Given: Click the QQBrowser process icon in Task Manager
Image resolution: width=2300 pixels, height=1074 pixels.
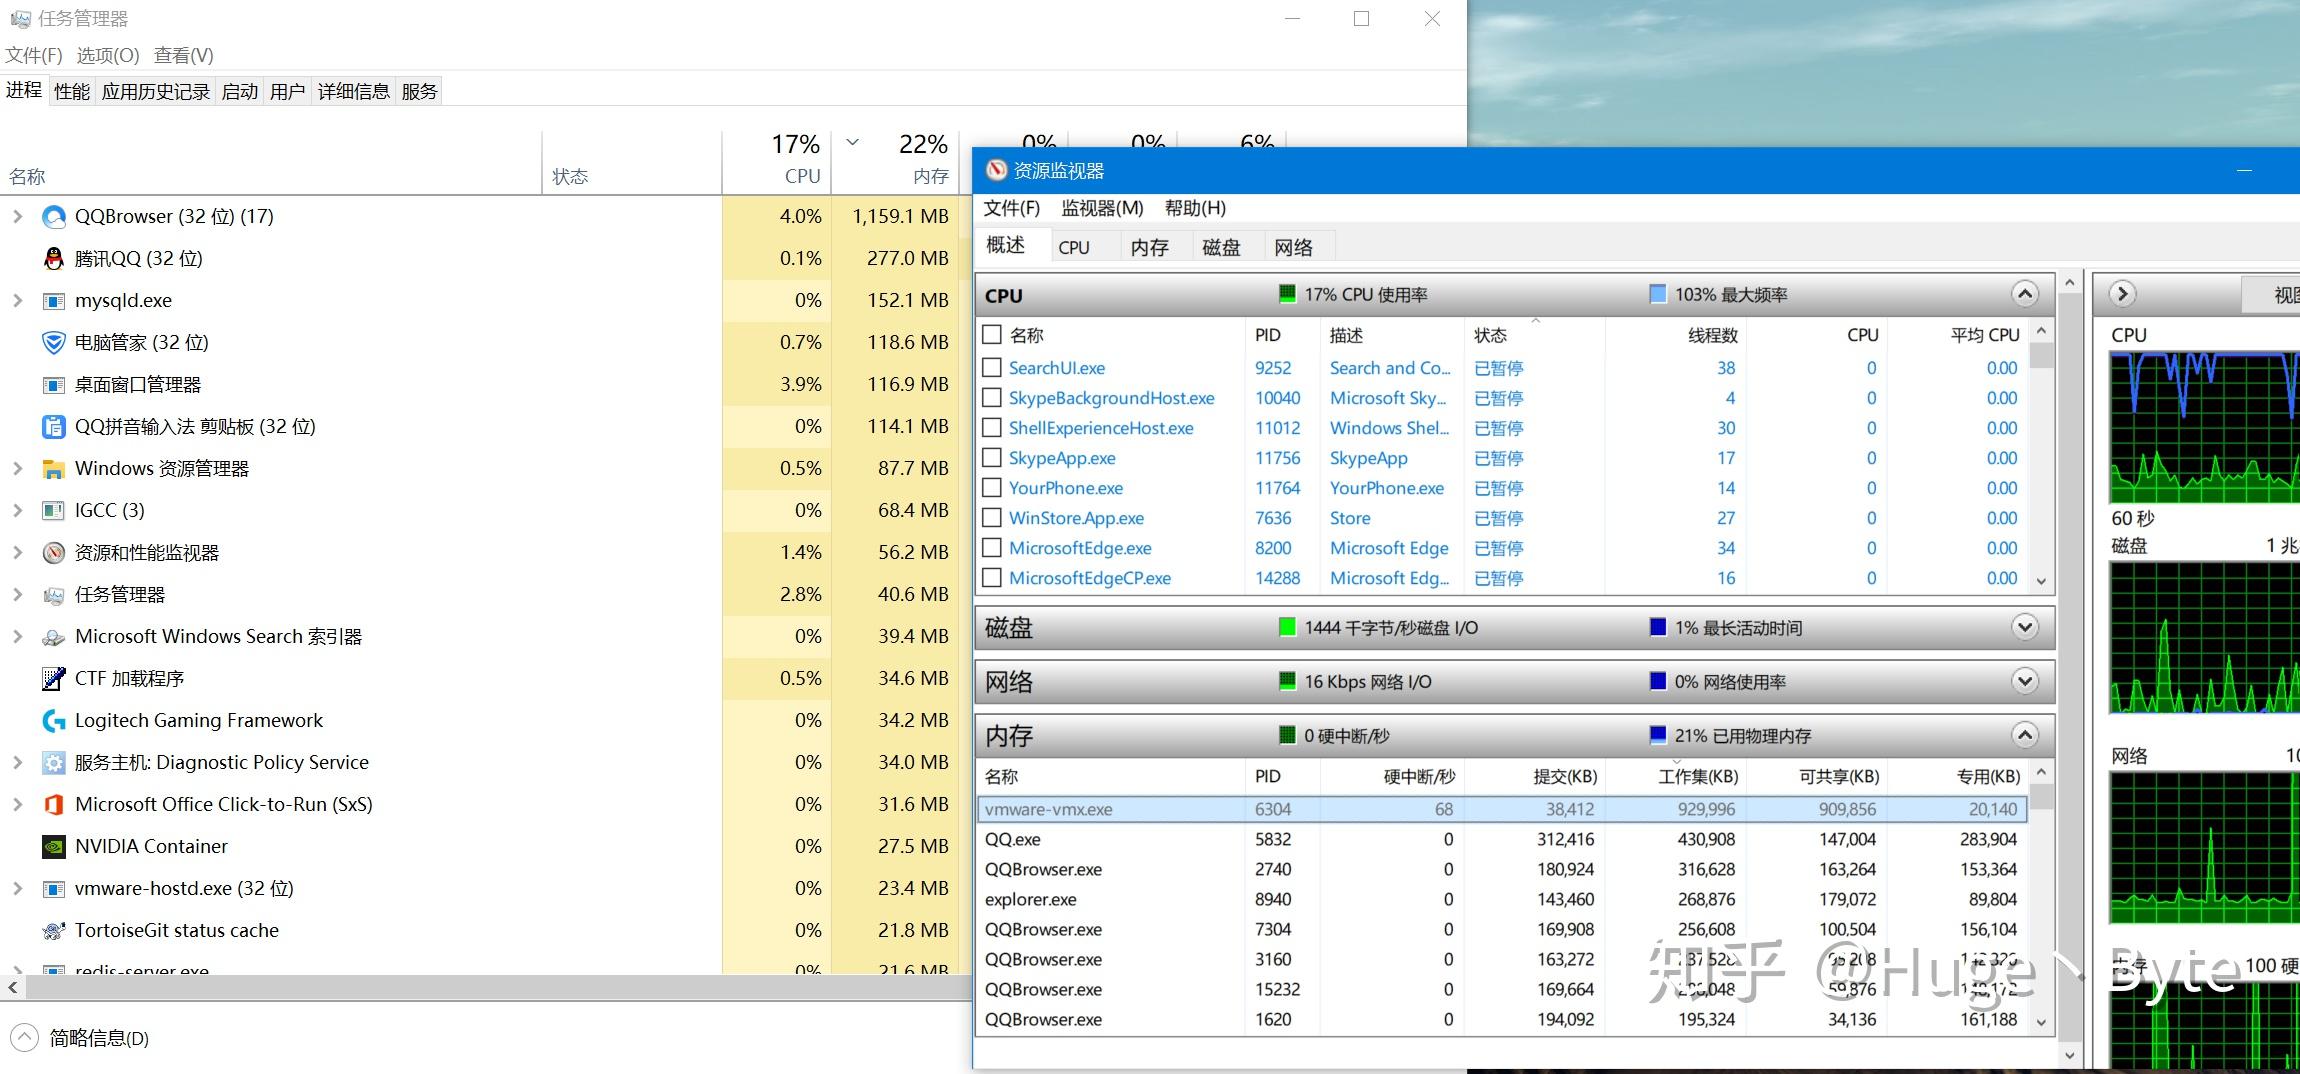Looking at the screenshot, I should tap(54, 216).
